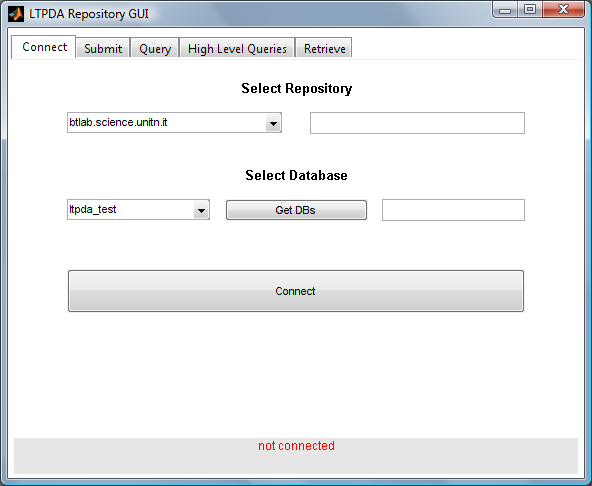Click the 'not connected' status text

(296, 446)
